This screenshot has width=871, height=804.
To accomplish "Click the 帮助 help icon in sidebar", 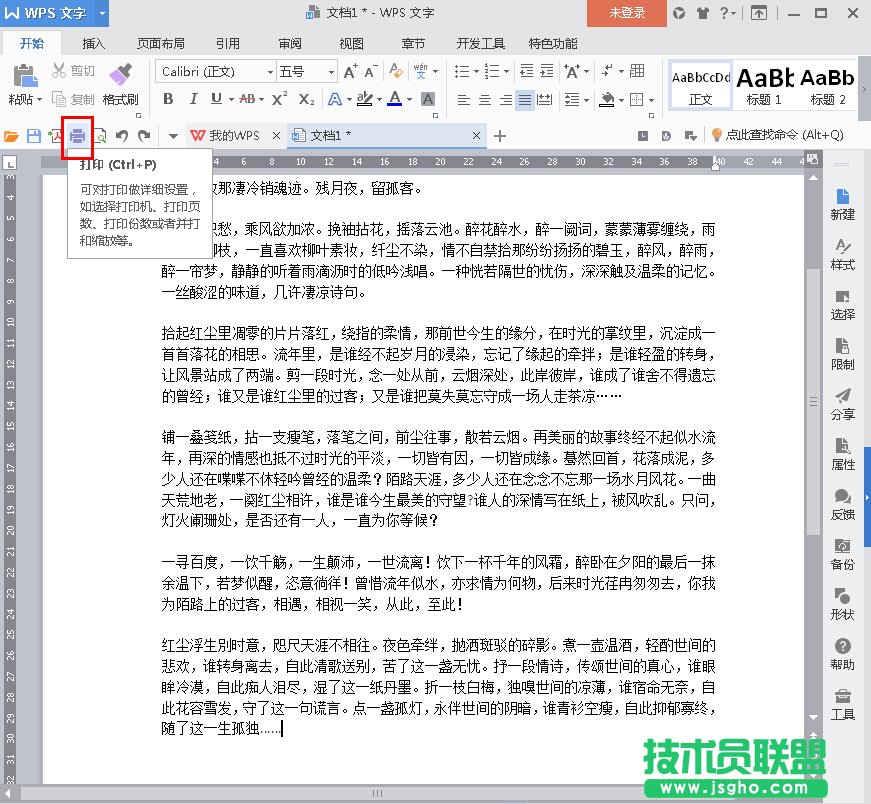I will (842, 653).
